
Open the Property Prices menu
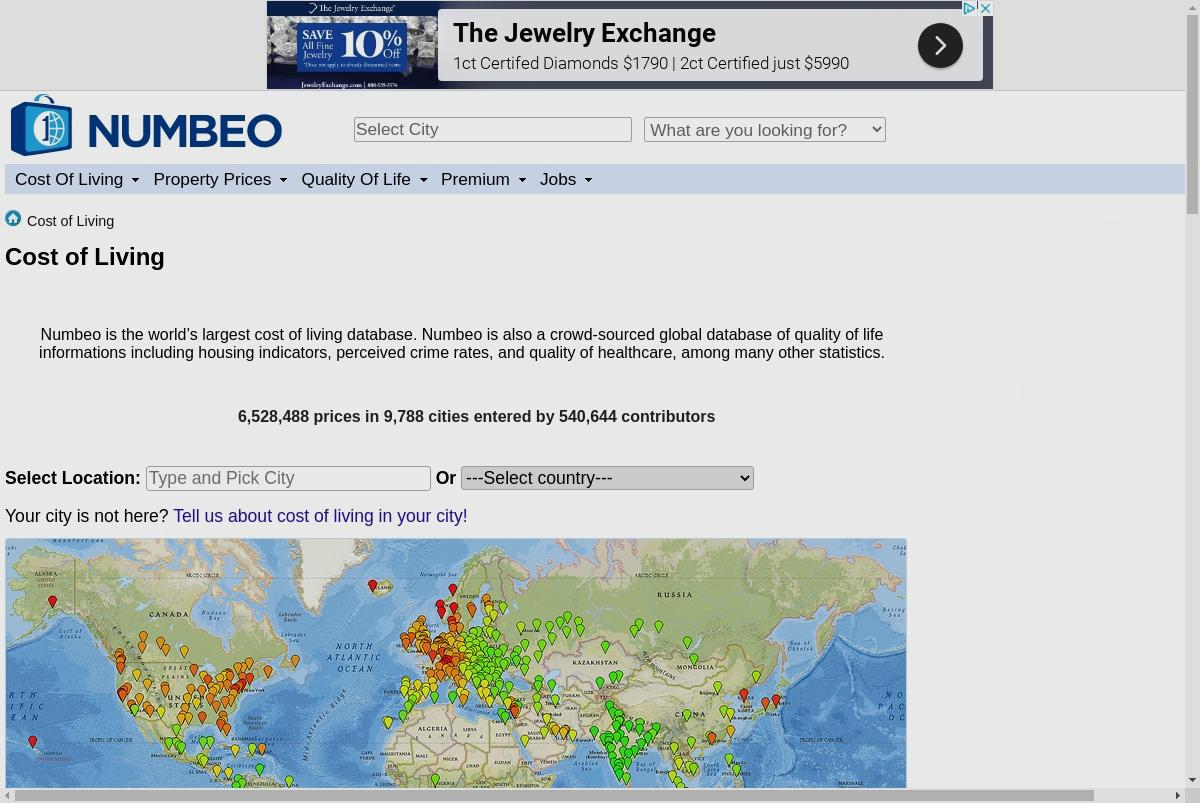220,179
